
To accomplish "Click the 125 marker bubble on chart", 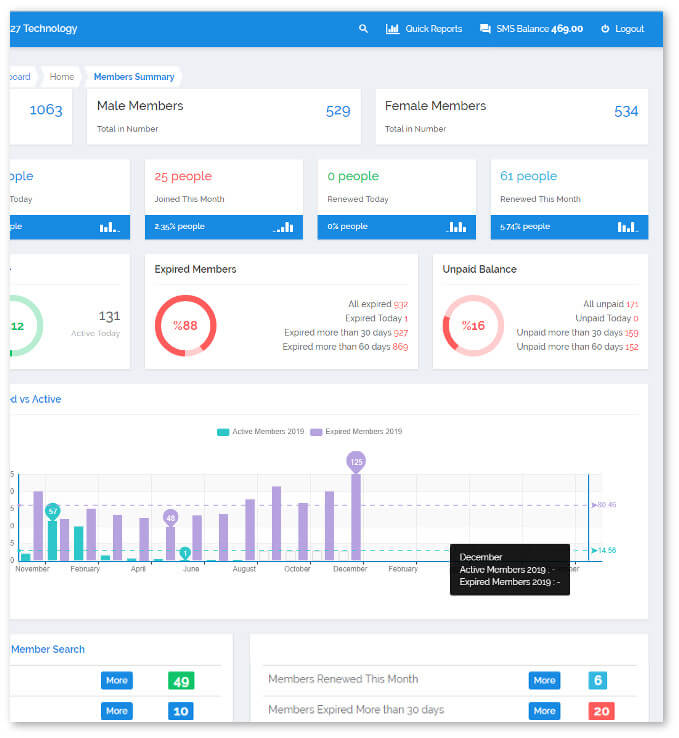I will [x=356, y=462].
